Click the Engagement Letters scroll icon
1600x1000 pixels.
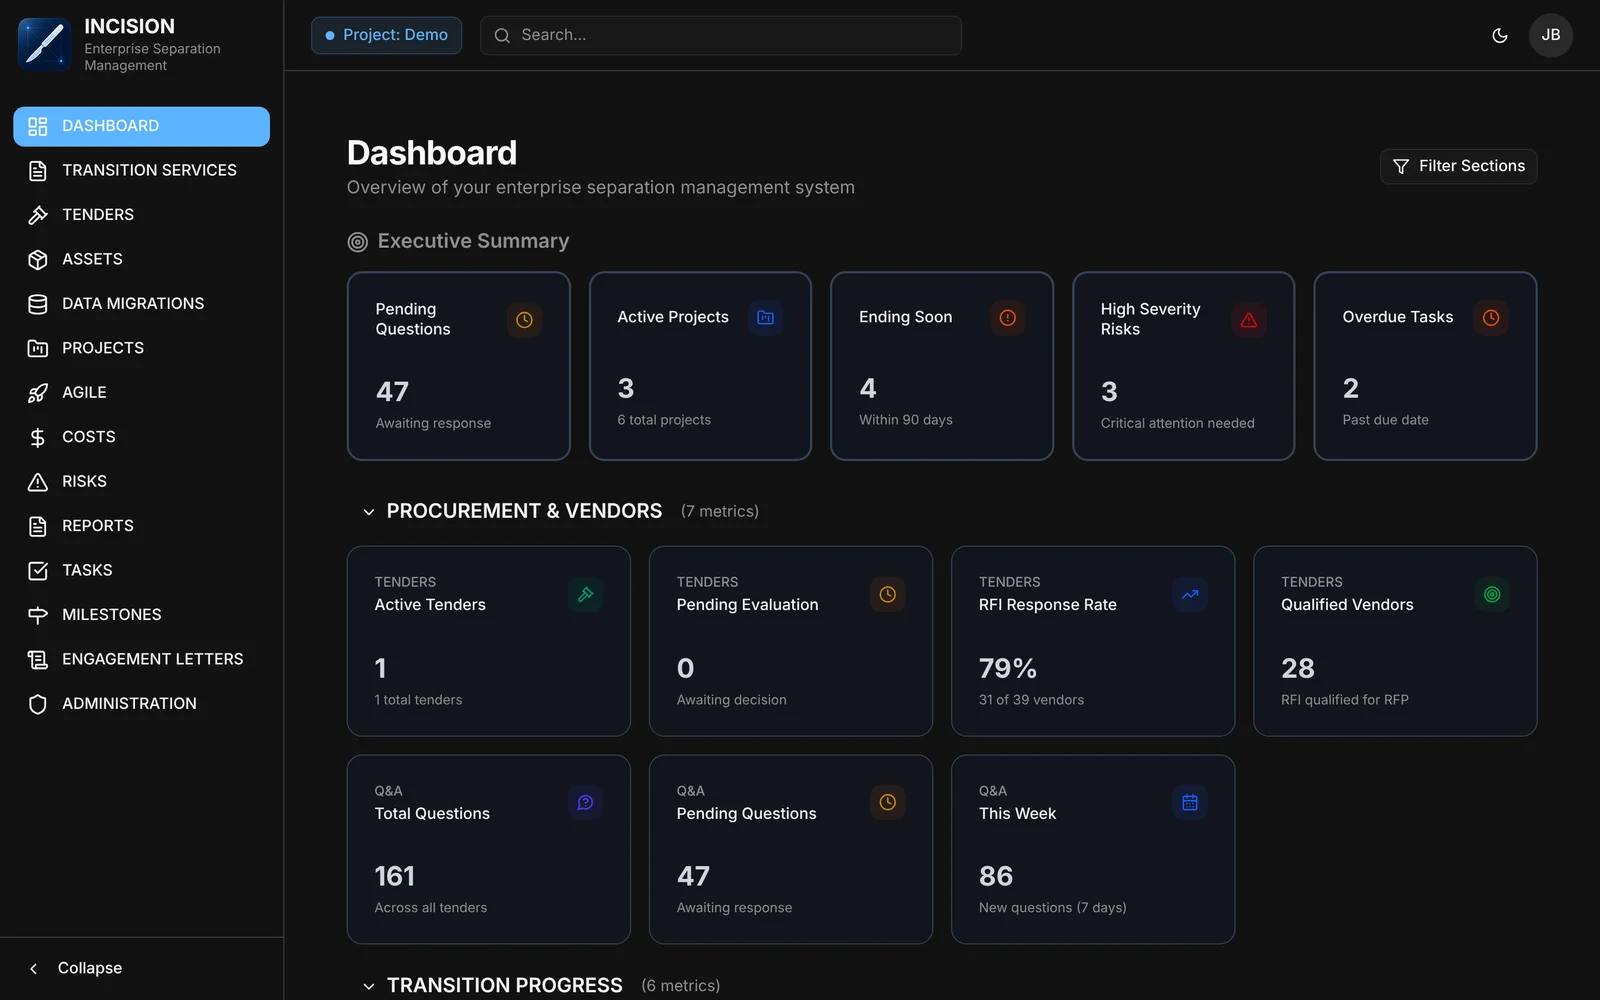38,659
